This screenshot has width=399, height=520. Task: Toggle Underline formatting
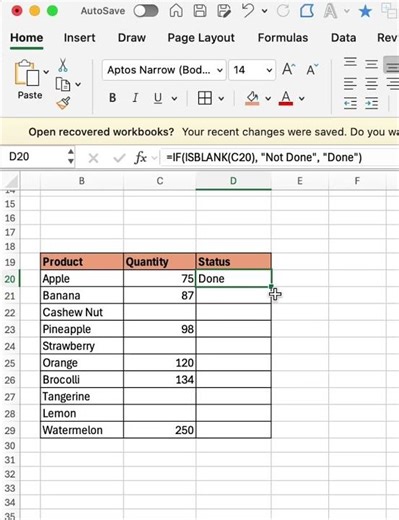point(158,98)
